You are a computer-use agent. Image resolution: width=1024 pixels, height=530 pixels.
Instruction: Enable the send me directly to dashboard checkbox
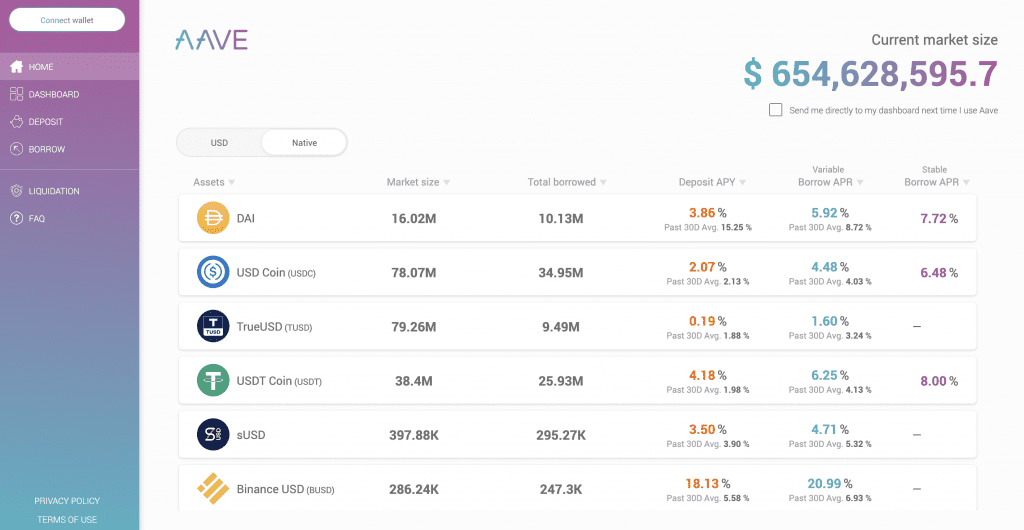coord(775,110)
